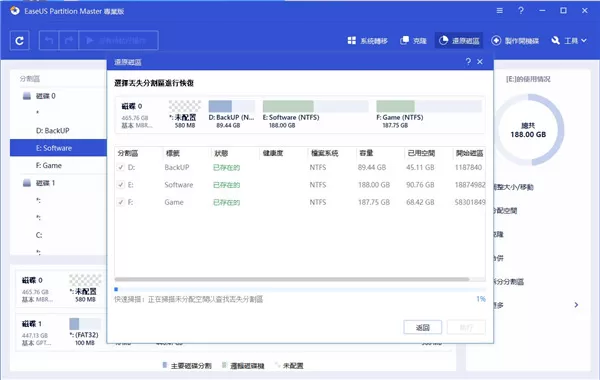Click the status column header

coord(221,153)
